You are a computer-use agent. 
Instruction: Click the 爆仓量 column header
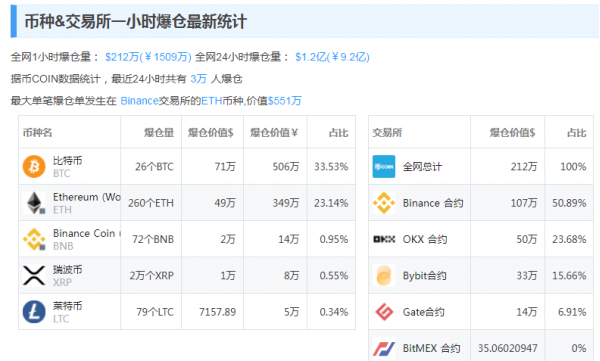click(x=159, y=132)
